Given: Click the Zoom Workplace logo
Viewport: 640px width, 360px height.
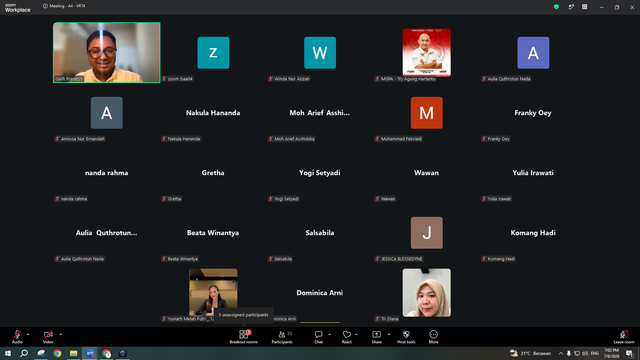Looking at the screenshot, I should [18, 7].
